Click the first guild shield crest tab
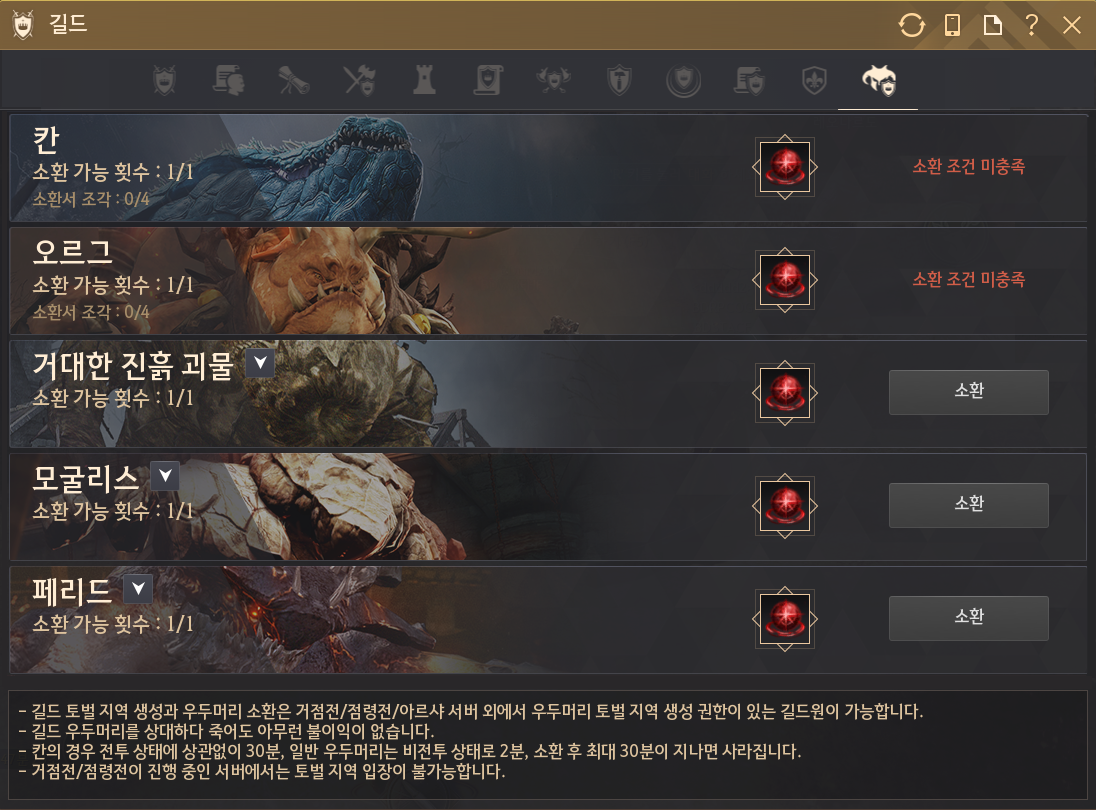Screen dimensions: 1096x810 pyautogui.click(x=164, y=80)
